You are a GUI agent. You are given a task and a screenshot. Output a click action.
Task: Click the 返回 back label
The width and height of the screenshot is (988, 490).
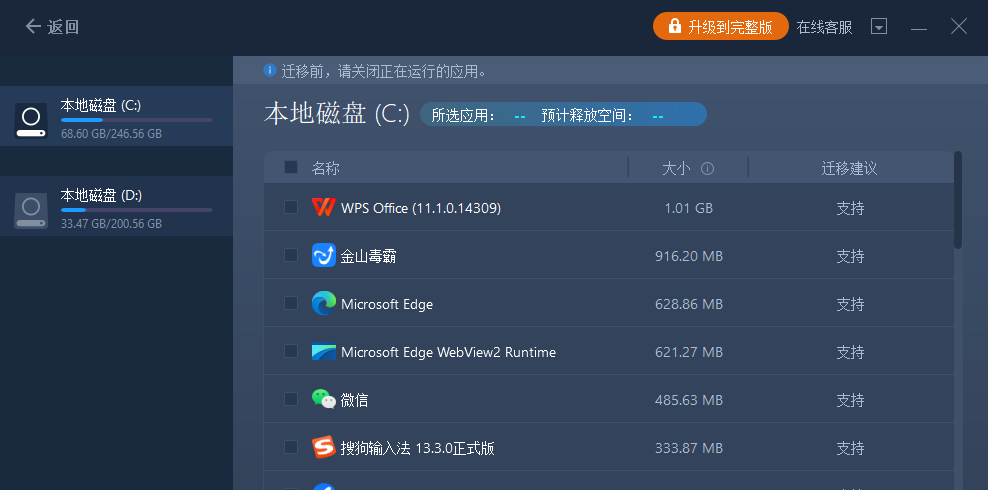(63, 27)
